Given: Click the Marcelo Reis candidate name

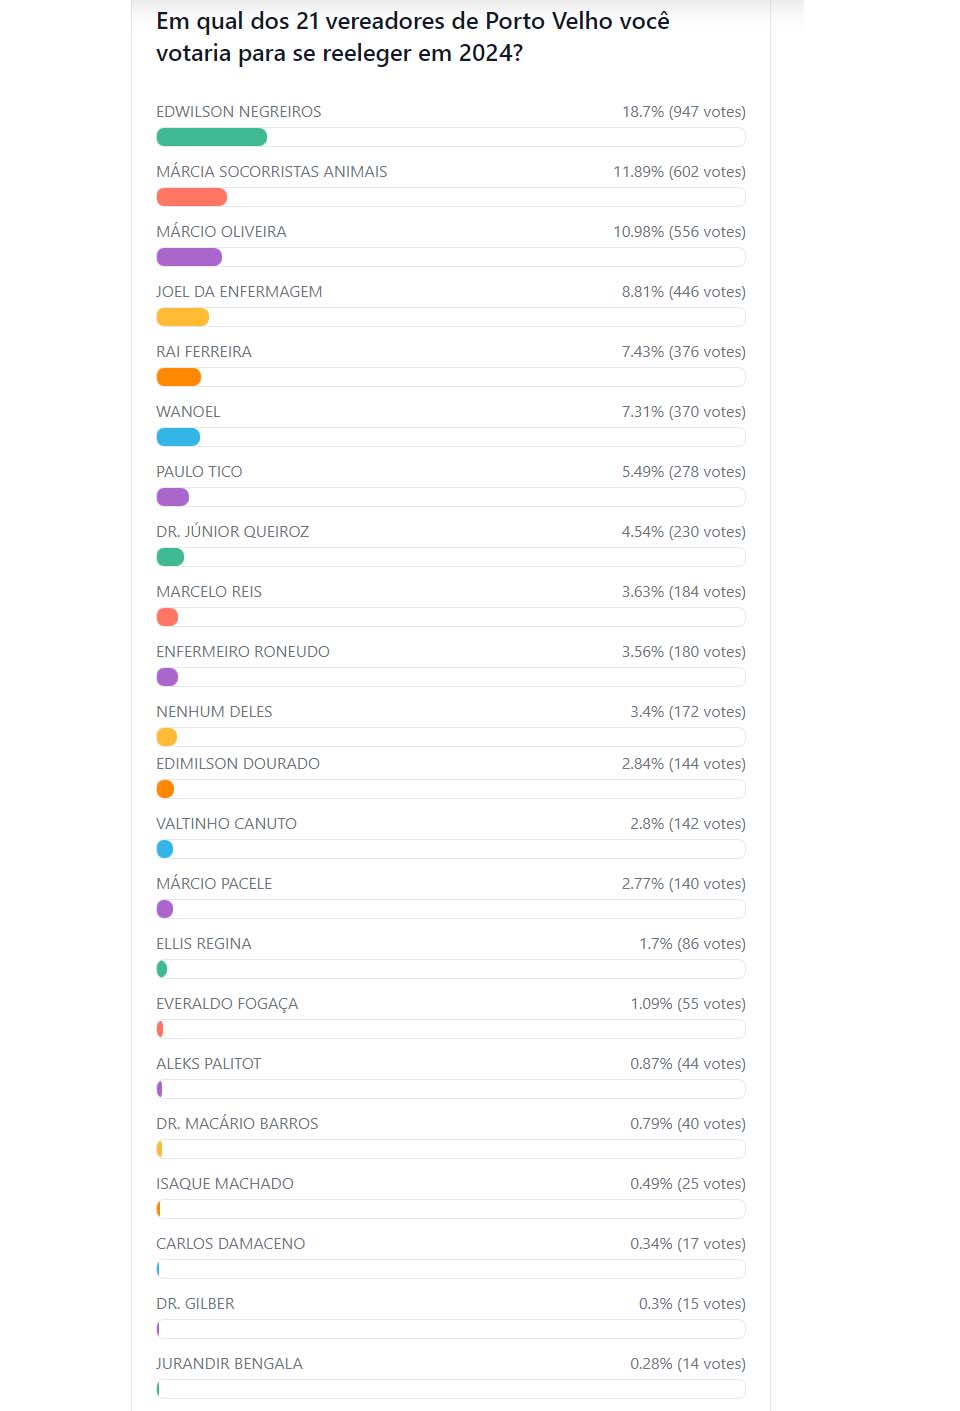Looking at the screenshot, I should [209, 592].
